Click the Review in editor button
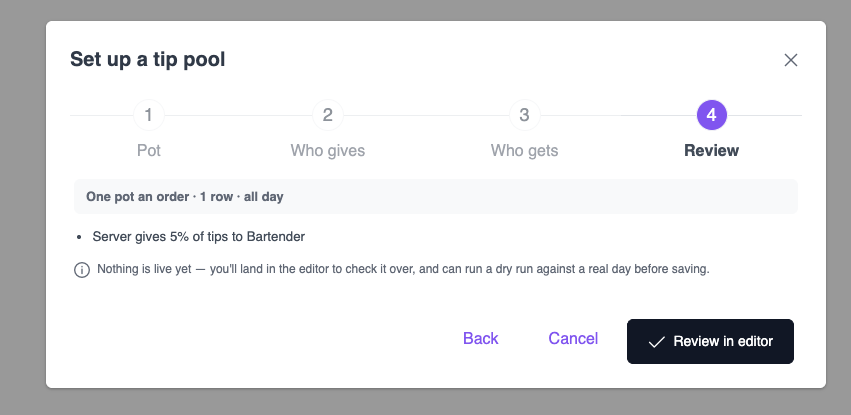The width and height of the screenshot is (851, 415). click(710, 341)
